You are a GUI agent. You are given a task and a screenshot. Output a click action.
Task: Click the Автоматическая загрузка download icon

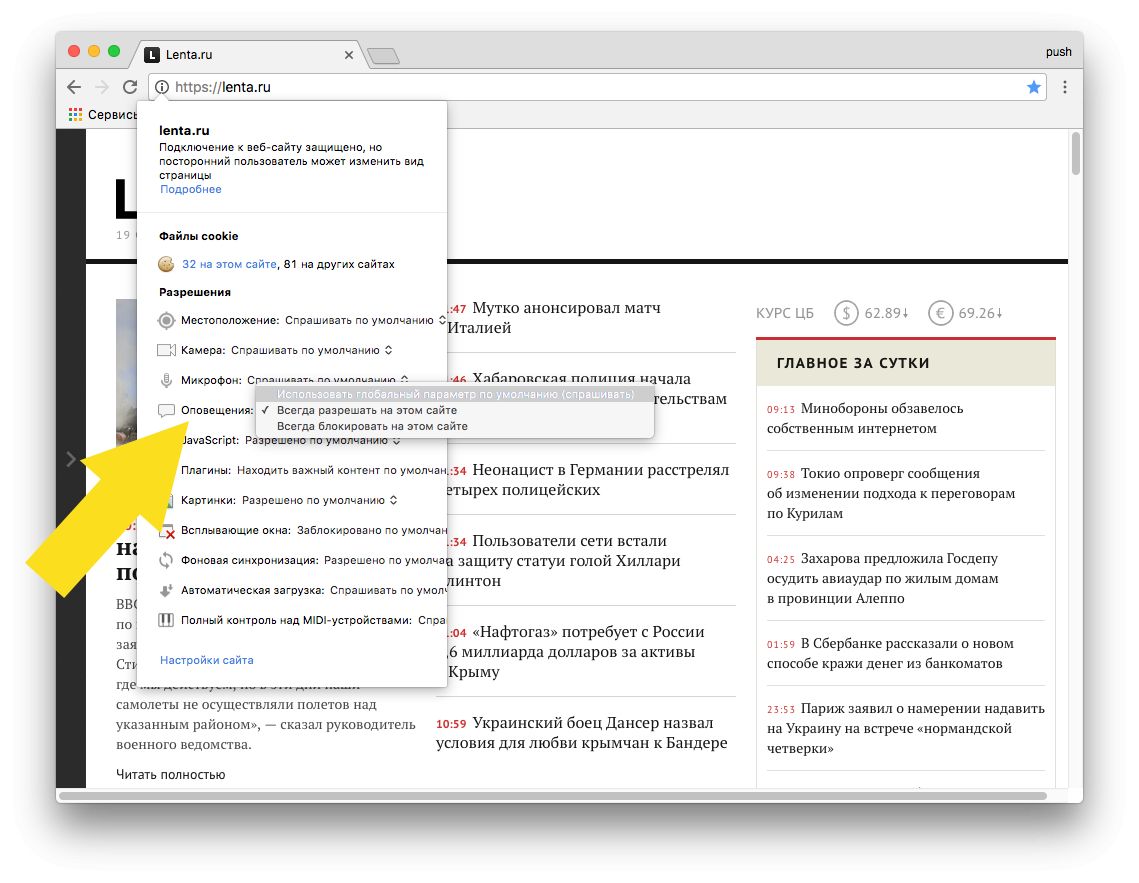tap(166, 590)
